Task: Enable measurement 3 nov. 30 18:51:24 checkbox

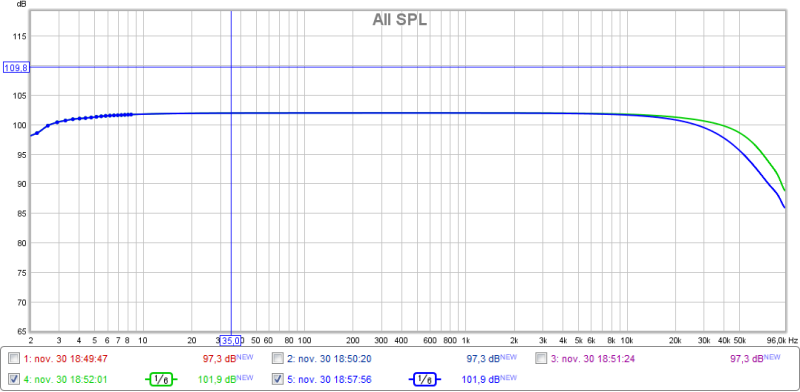Action: [541, 358]
